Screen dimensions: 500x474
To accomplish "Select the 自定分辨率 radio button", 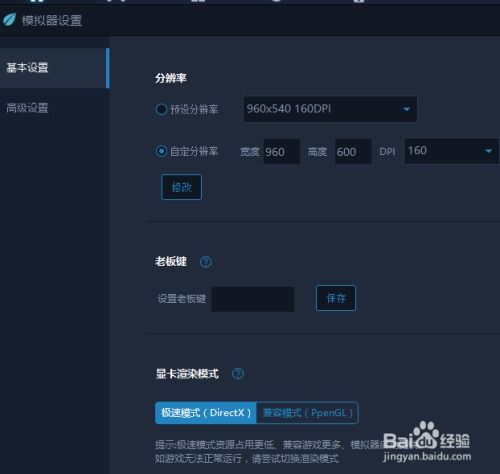I will (161, 151).
